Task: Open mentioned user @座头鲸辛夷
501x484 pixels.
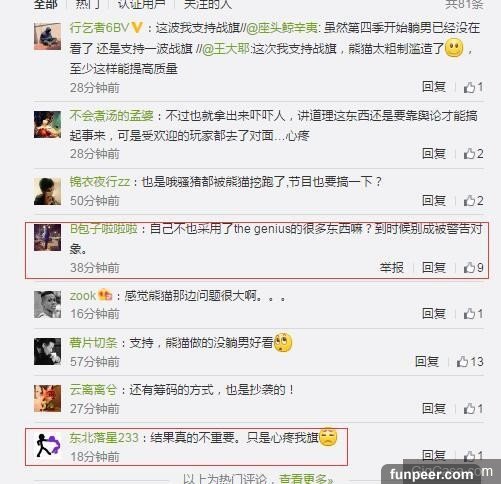Action: tap(282, 28)
